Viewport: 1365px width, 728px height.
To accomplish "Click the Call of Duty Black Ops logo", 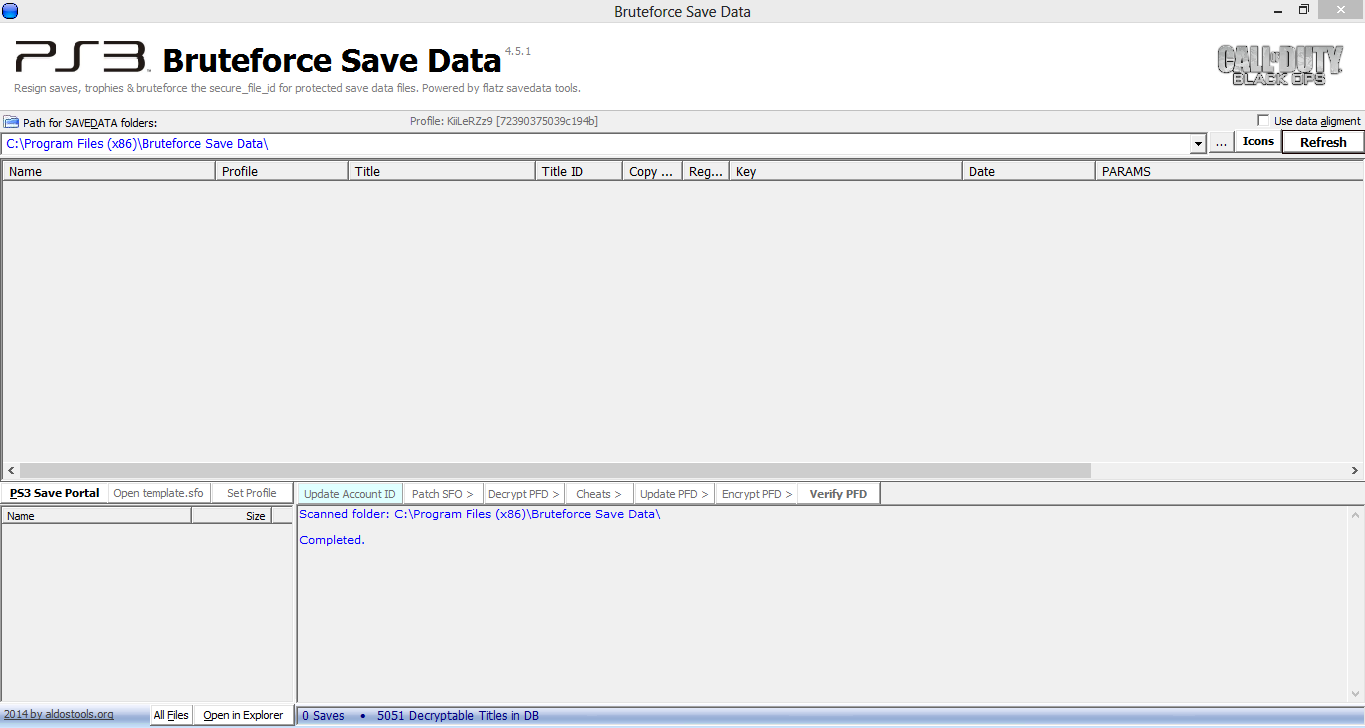I will coord(1279,65).
